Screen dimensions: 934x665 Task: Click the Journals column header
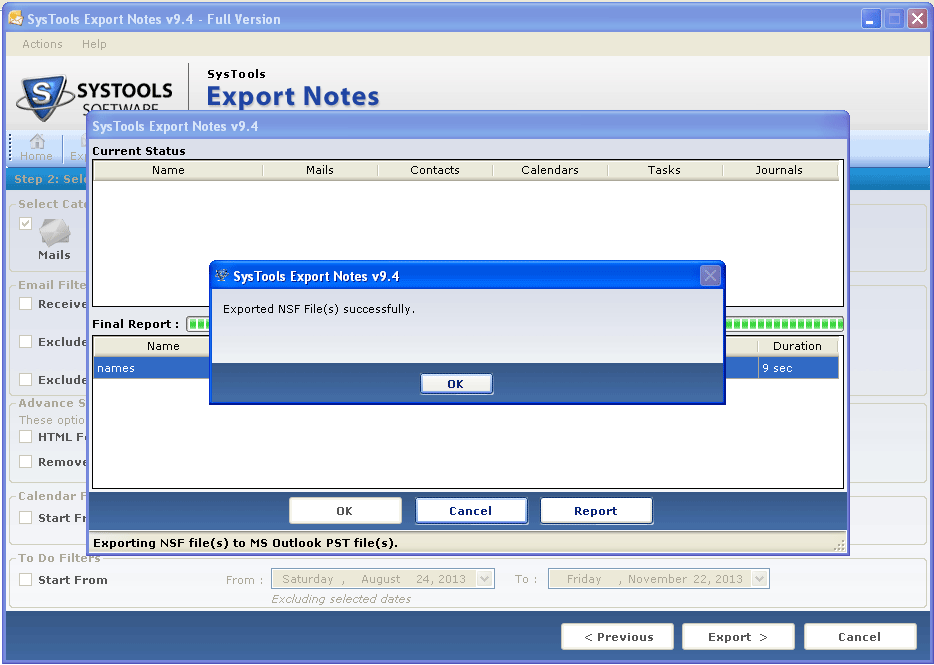[779, 170]
